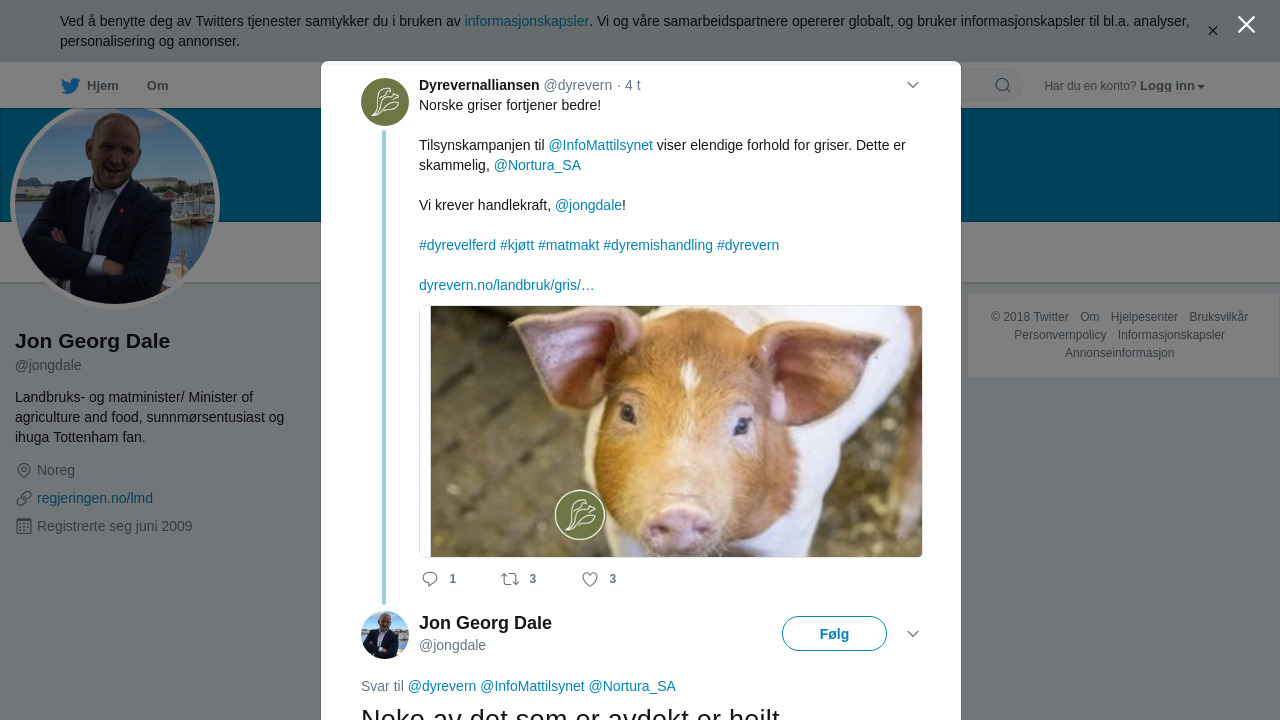Click the search magnifier icon

coord(1003,86)
